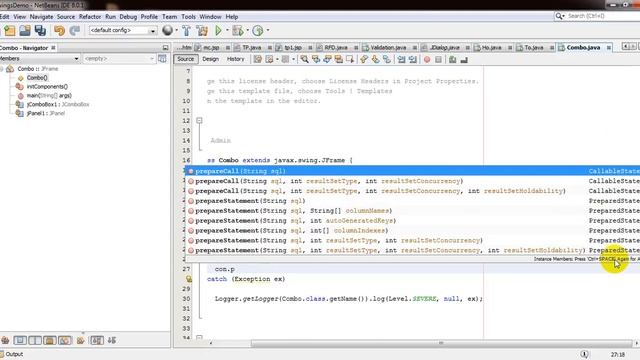Toggle Sort by Name in Navigator

click(97, 340)
